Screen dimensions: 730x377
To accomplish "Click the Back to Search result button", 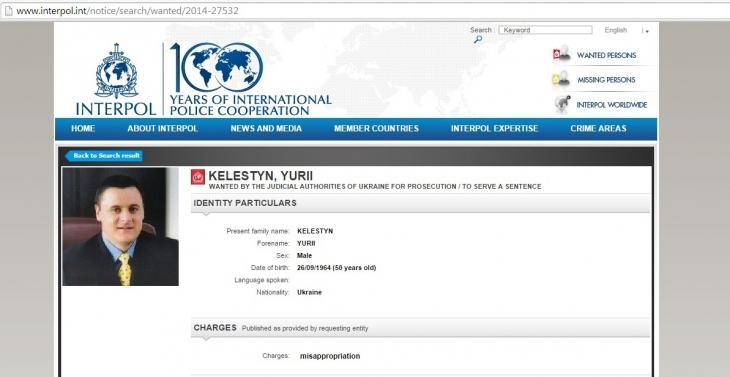I will [x=104, y=156].
